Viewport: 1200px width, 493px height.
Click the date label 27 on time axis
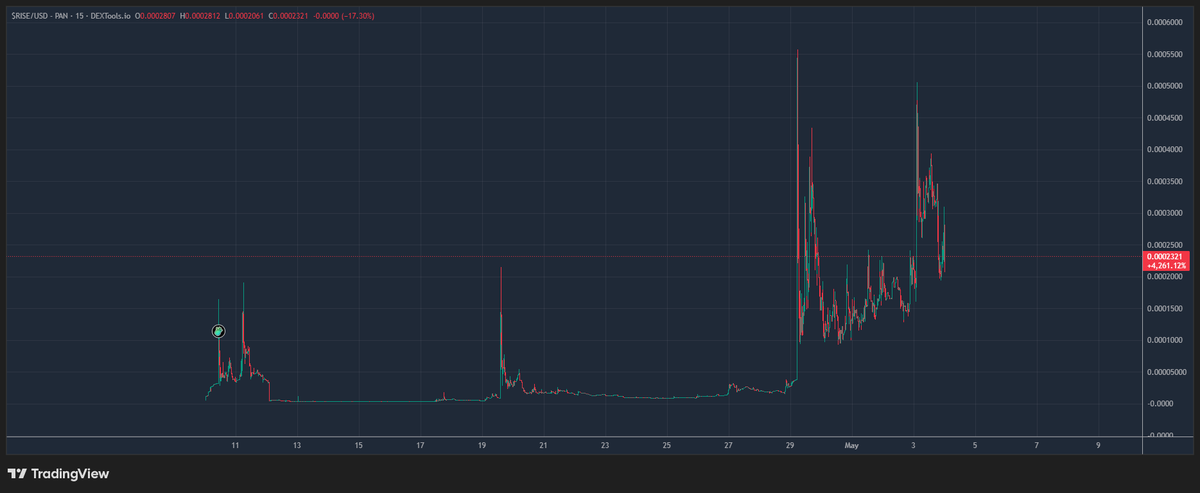(729, 444)
